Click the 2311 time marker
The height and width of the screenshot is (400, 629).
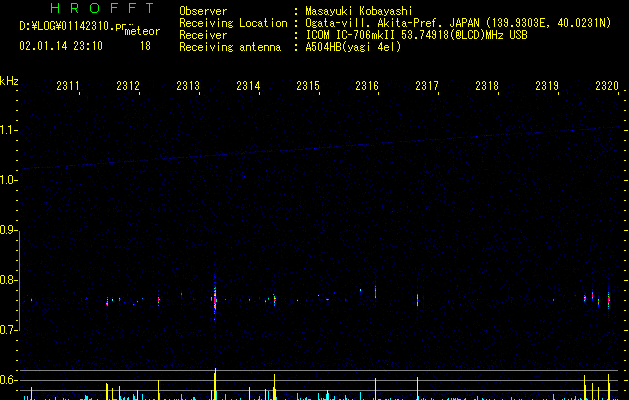[x=68, y=85]
